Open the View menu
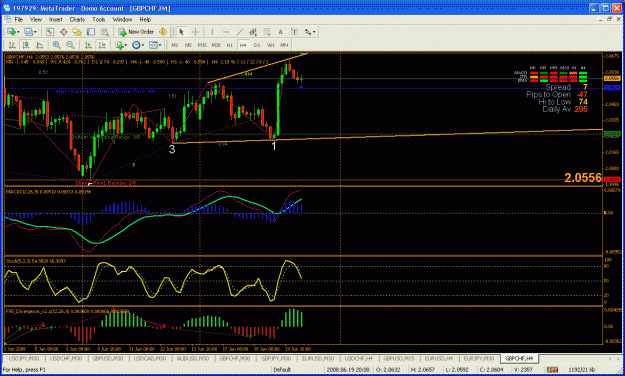 click(x=35, y=19)
